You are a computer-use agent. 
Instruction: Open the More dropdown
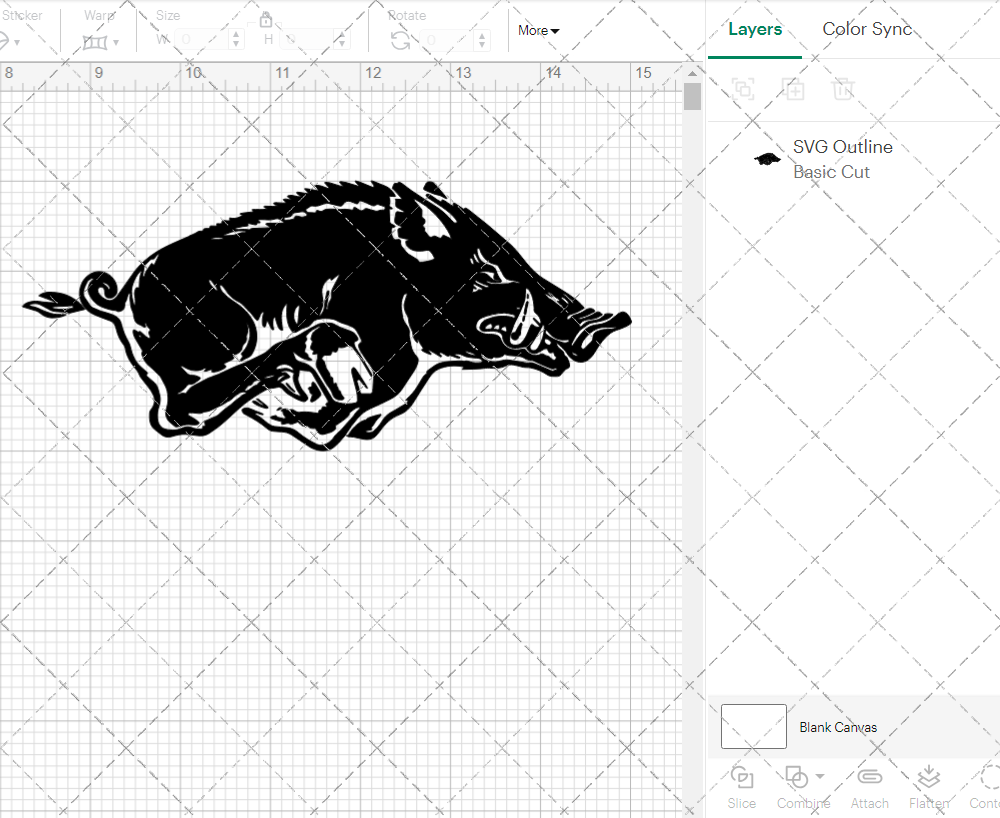[x=538, y=30]
